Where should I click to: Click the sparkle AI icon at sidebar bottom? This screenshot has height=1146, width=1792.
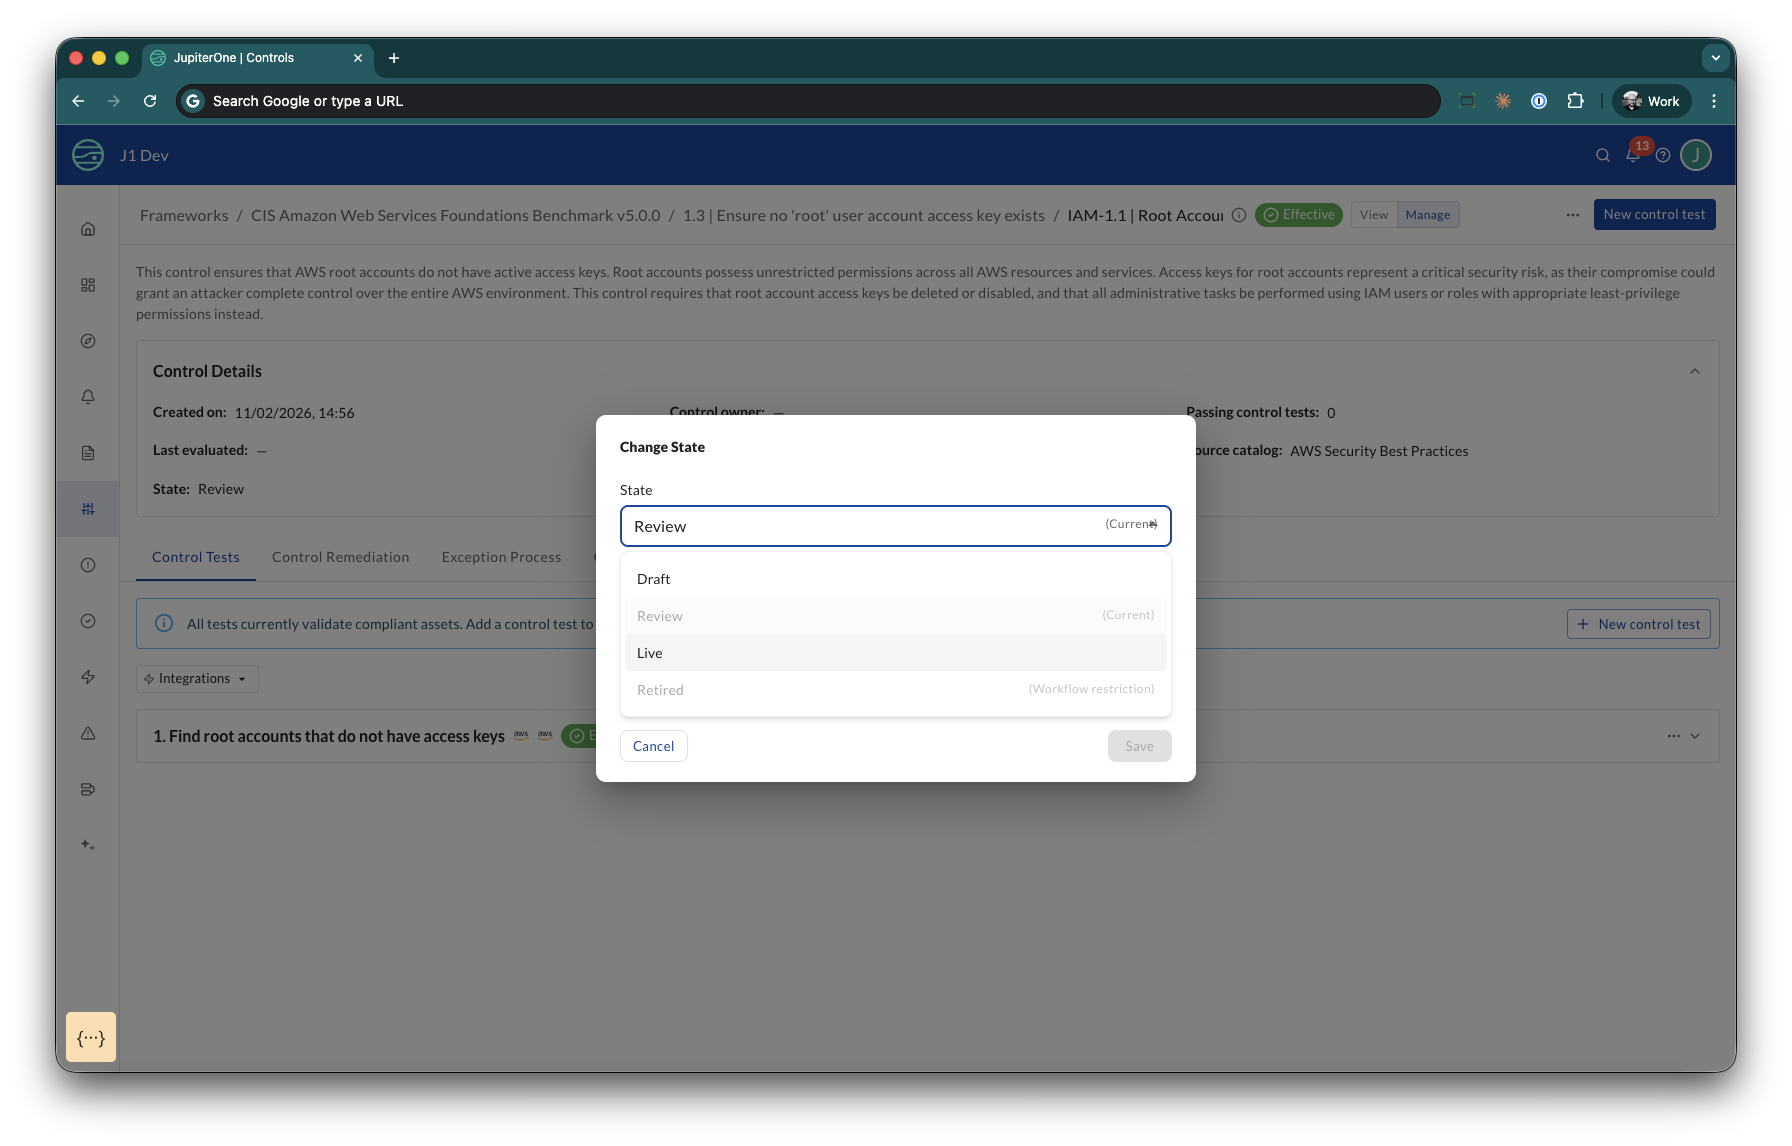pos(88,845)
